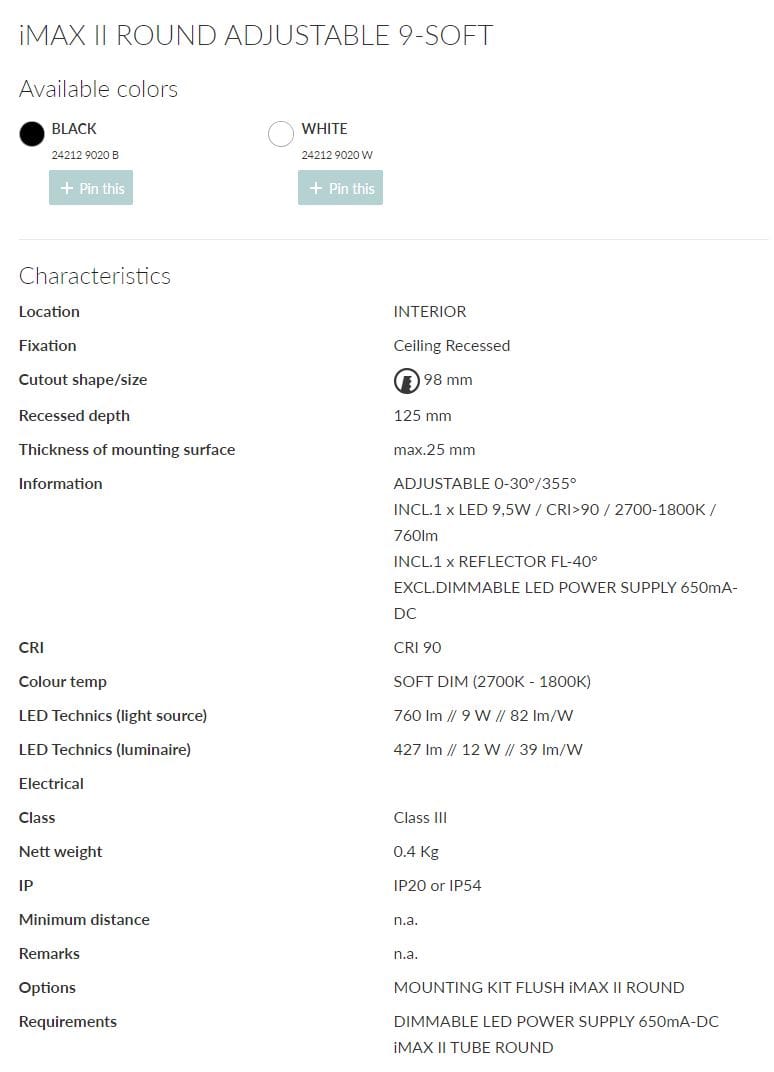Image resolution: width=774 pixels, height=1072 pixels.
Task: Click the round cutout shape icon
Action: click(x=406, y=380)
